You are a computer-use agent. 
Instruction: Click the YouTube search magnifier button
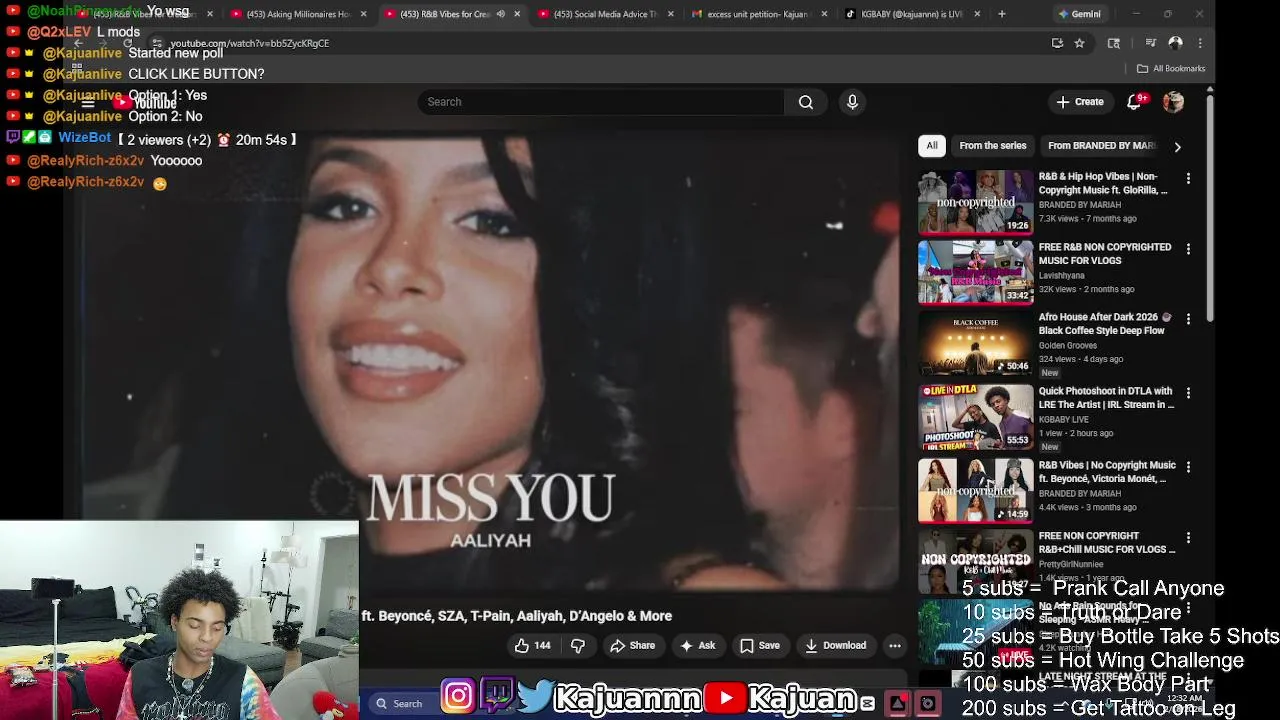[805, 102]
